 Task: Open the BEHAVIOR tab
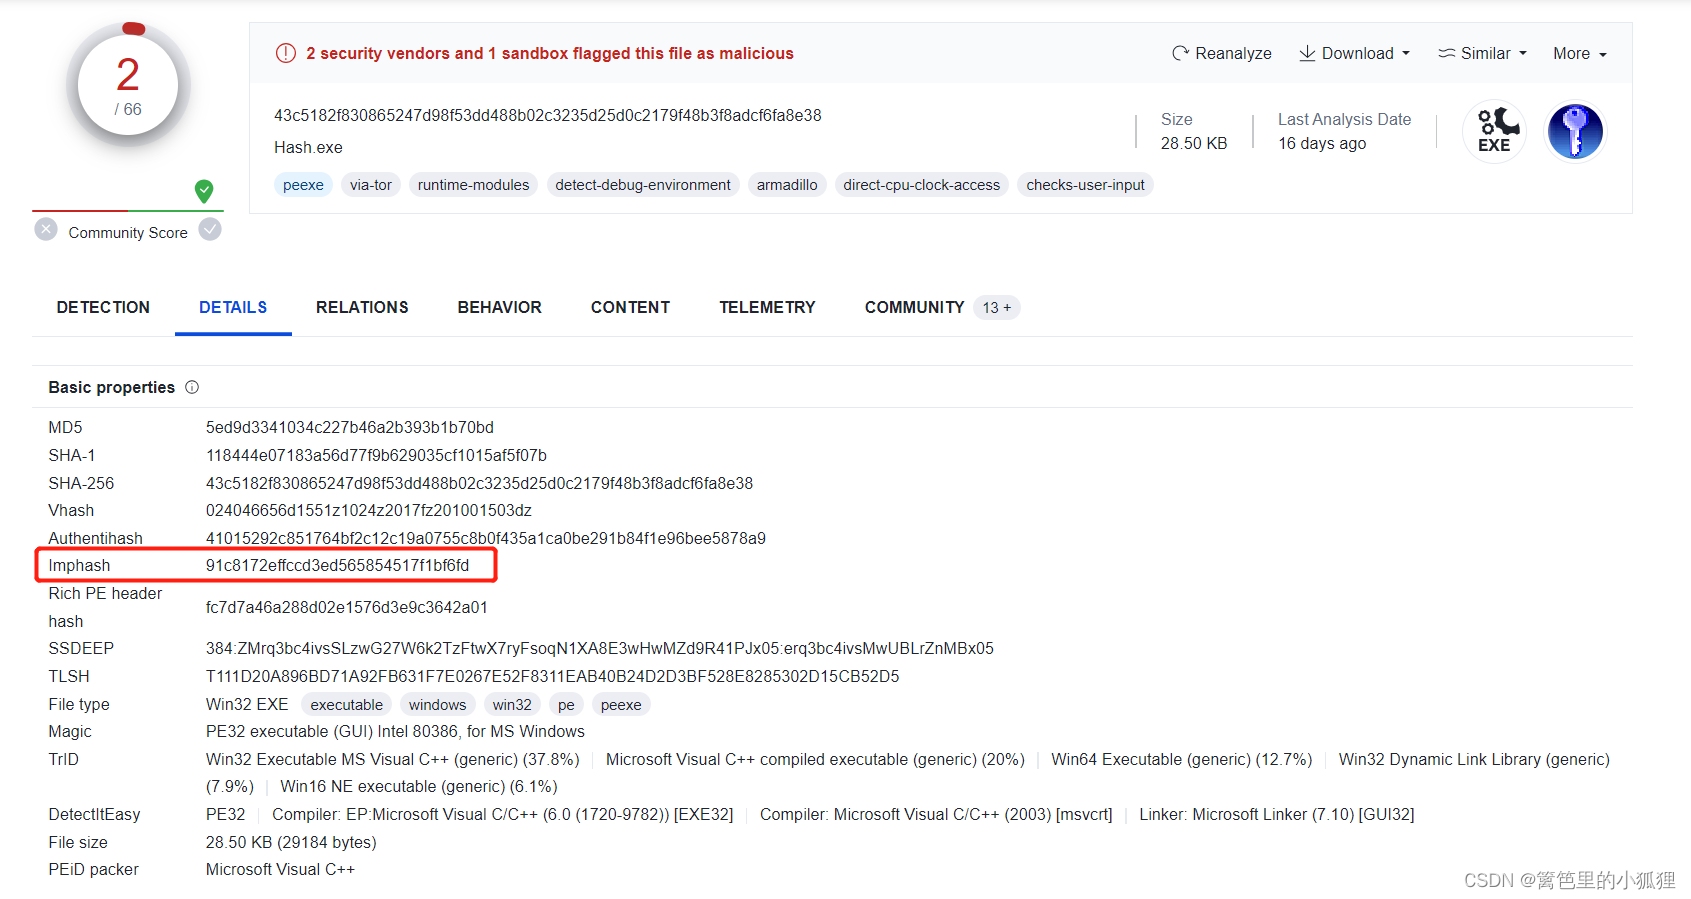point(500,307)
